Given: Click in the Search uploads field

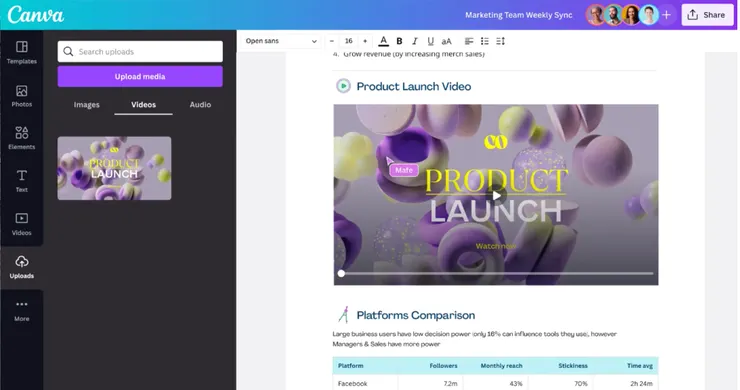Looking at the screenshot, I should [x=140, y=51].
